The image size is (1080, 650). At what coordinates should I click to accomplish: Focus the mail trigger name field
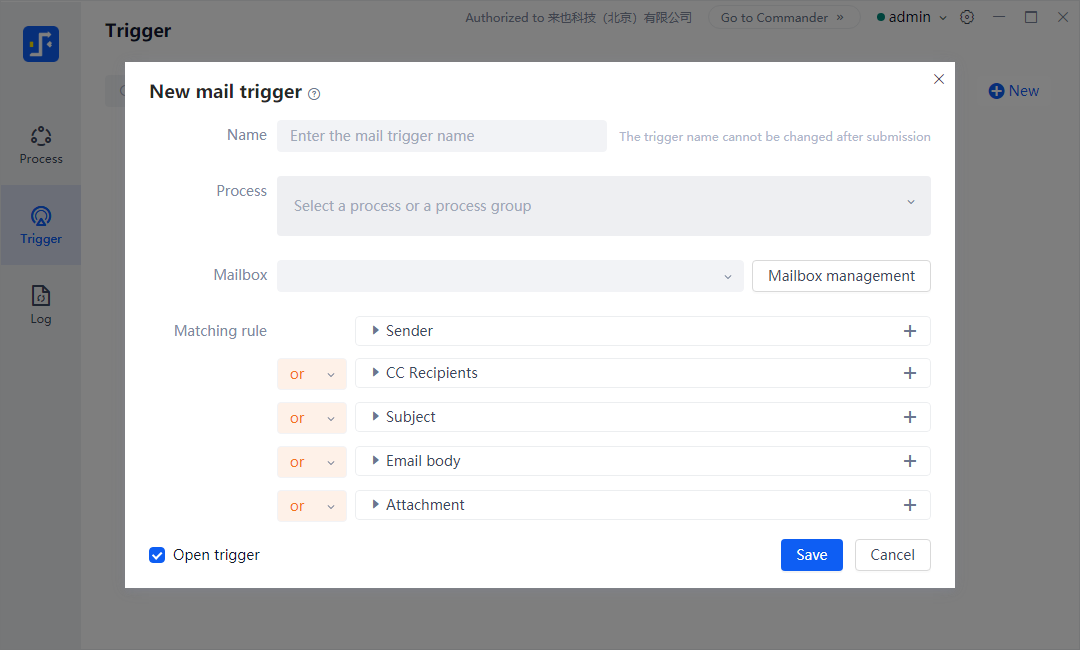click(441, 136)
